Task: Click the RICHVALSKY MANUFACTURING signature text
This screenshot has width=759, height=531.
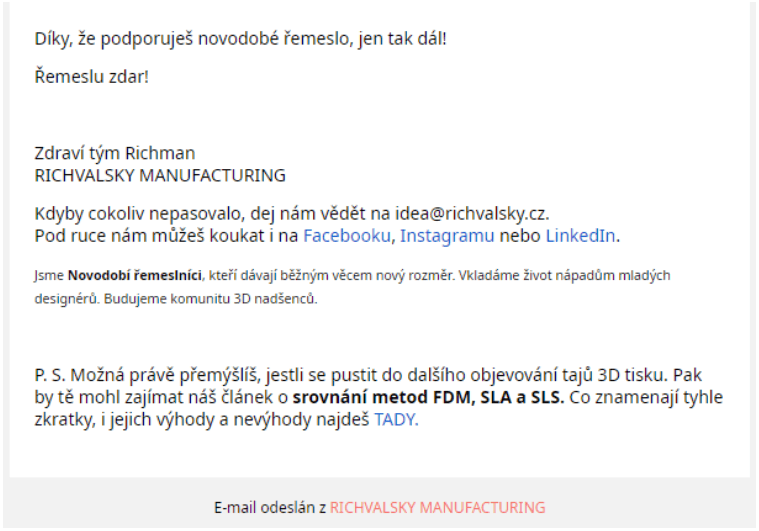Action: click(x=160, y=175)
